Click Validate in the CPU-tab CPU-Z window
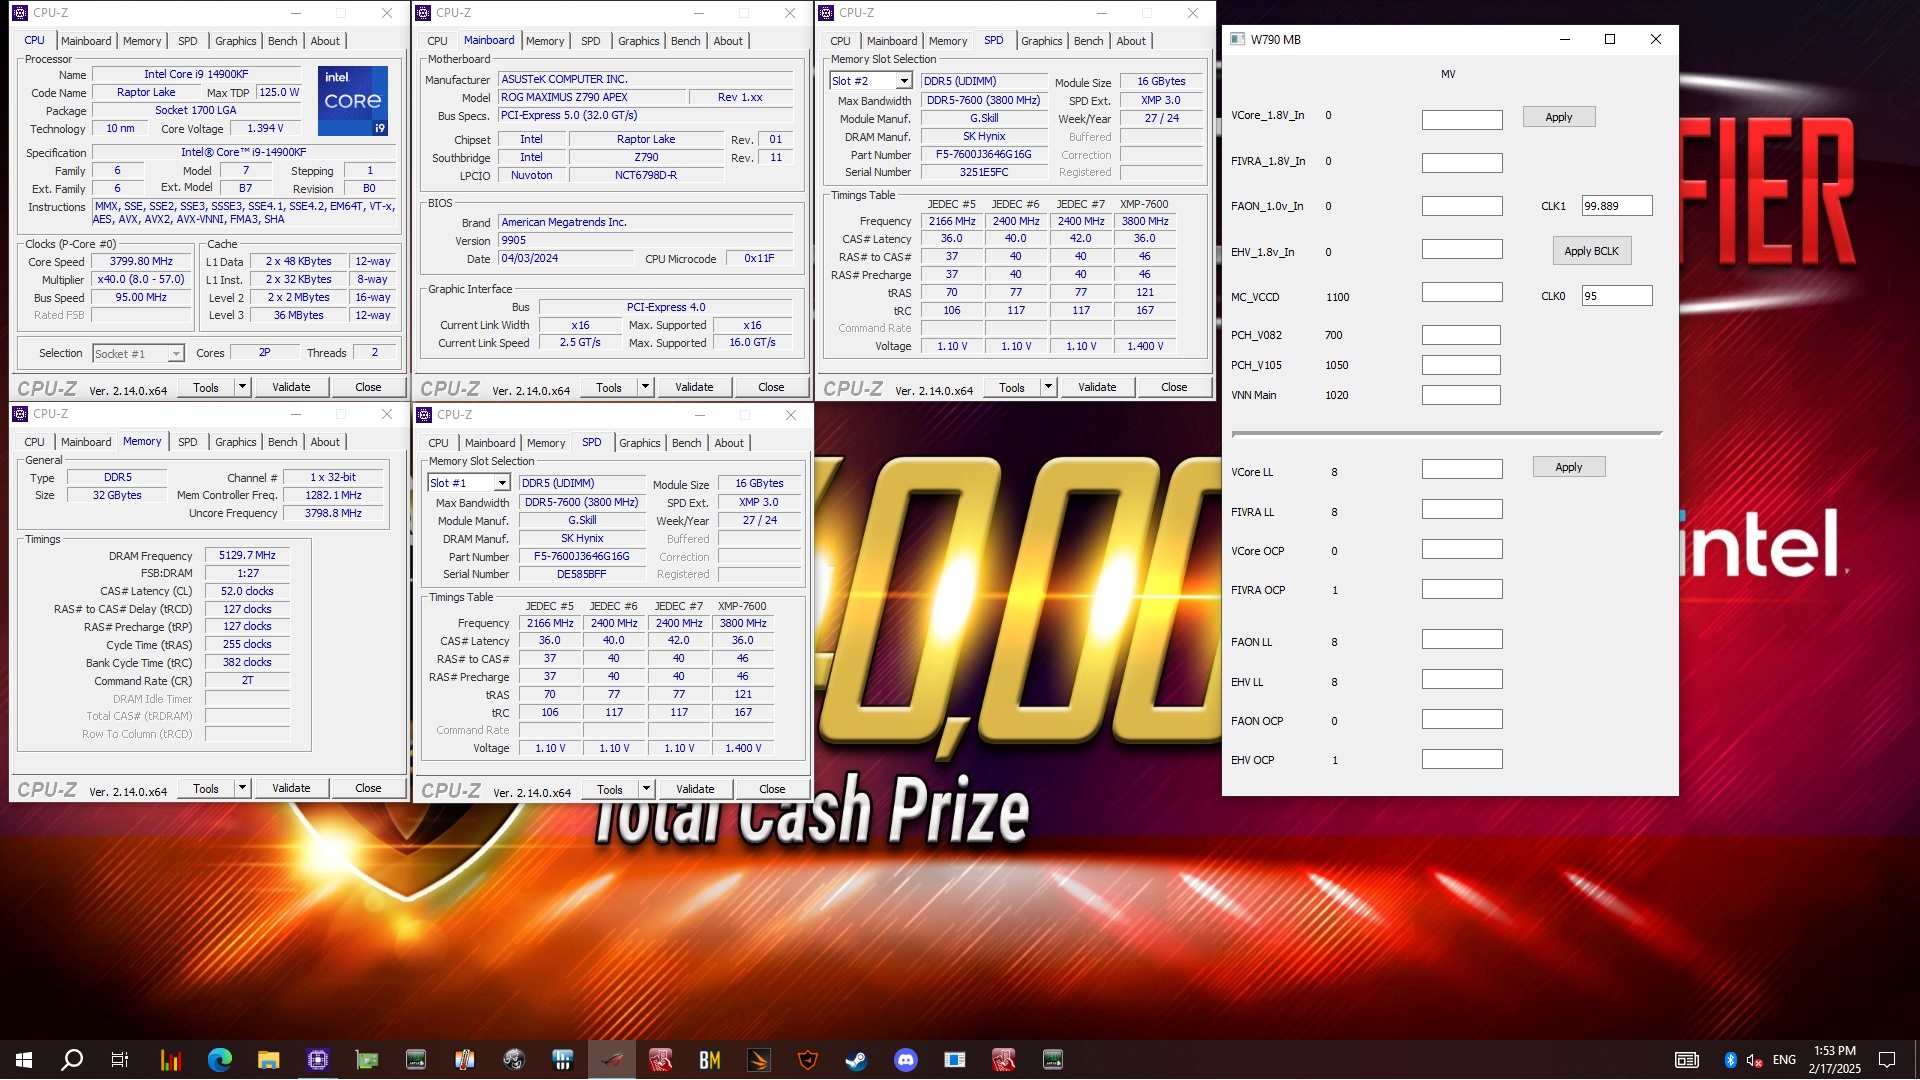This screenshot has height=1080, width=1920. (291, 387)
